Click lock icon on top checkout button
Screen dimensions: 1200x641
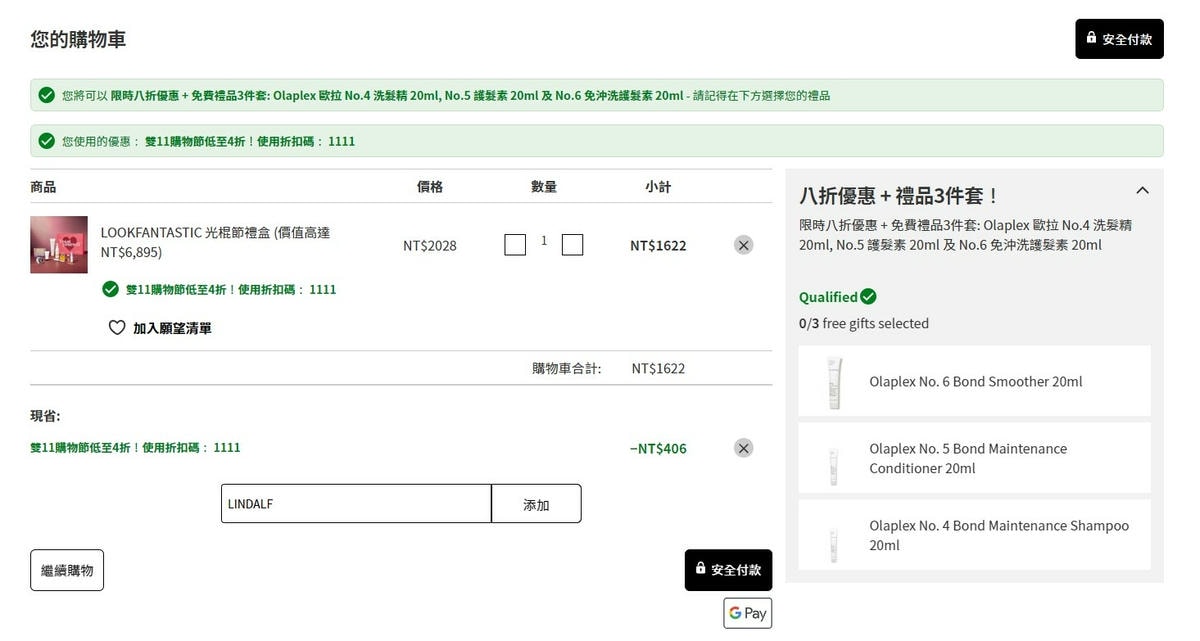tap(1092, 39)
